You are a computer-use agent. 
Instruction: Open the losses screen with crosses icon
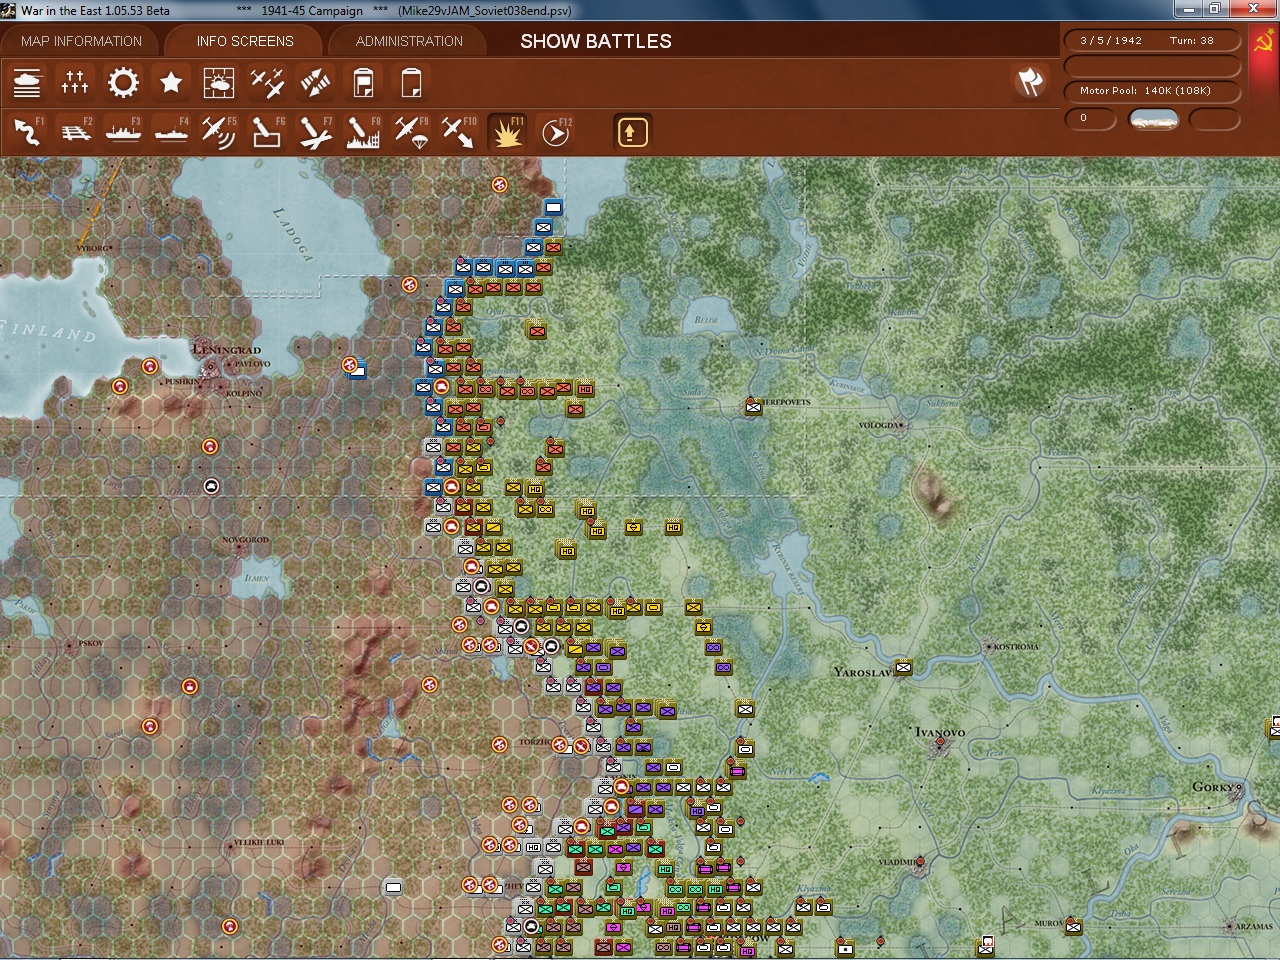tap(75, 82)
